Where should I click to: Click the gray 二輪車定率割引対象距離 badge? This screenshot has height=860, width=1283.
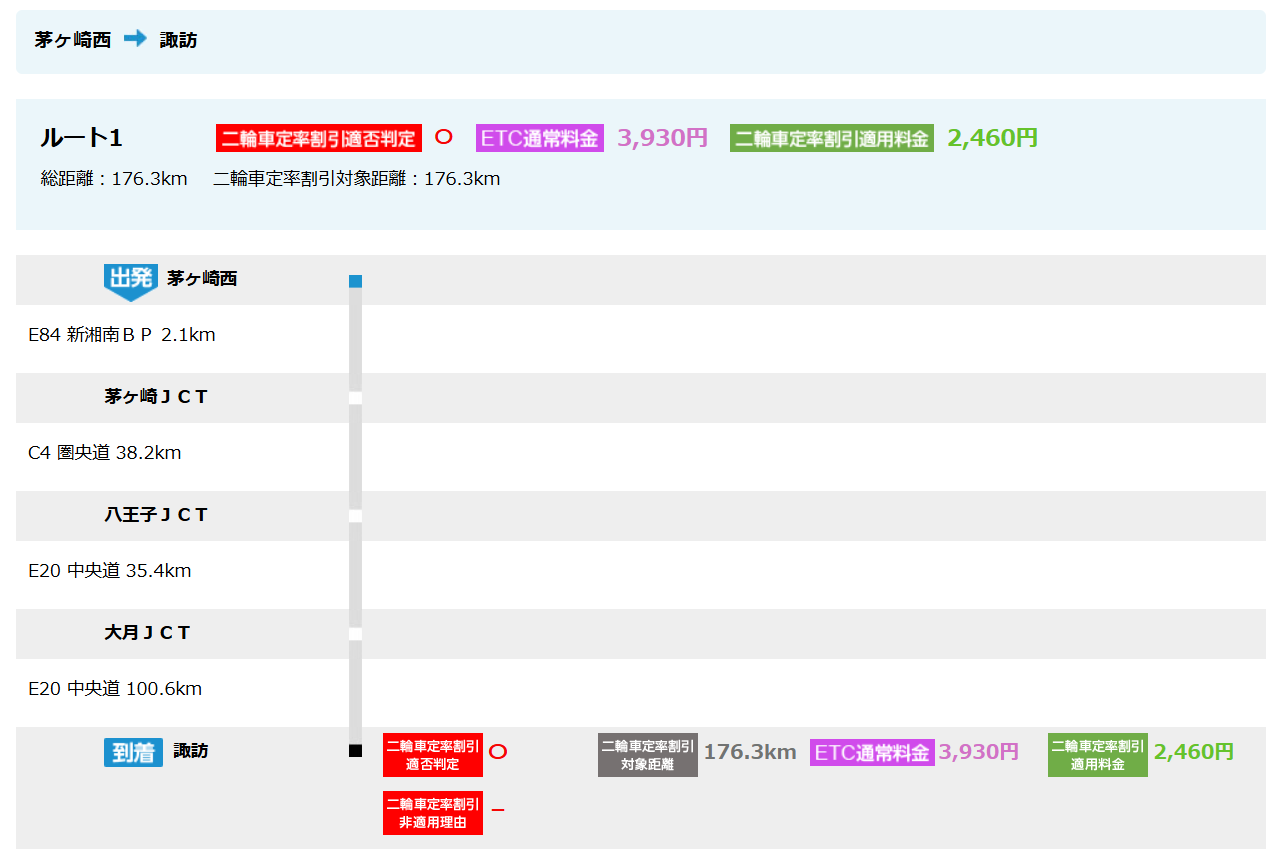click(x=647, y=755)
